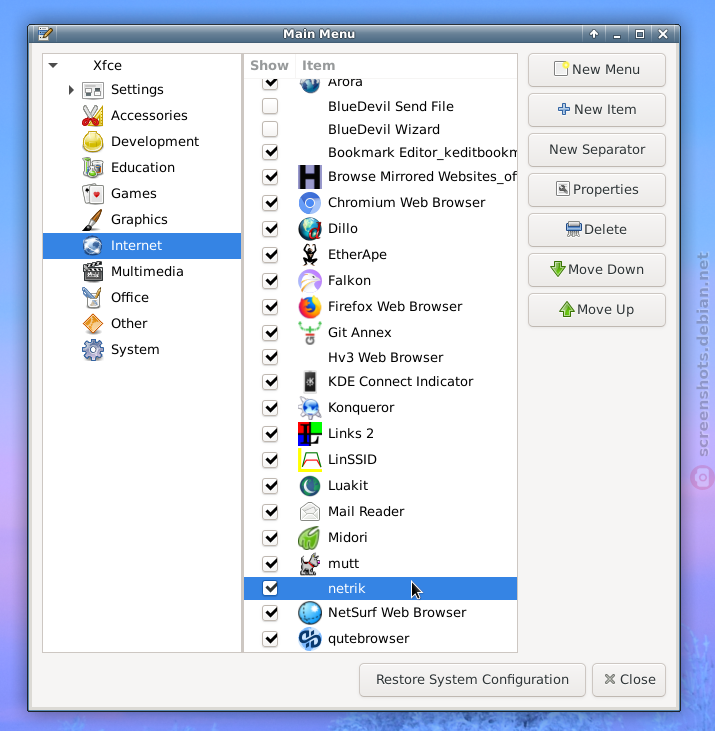Click the Chromium Web Browser icon
Viewport: 715px width, 731px height.
(x=310, y=203)
